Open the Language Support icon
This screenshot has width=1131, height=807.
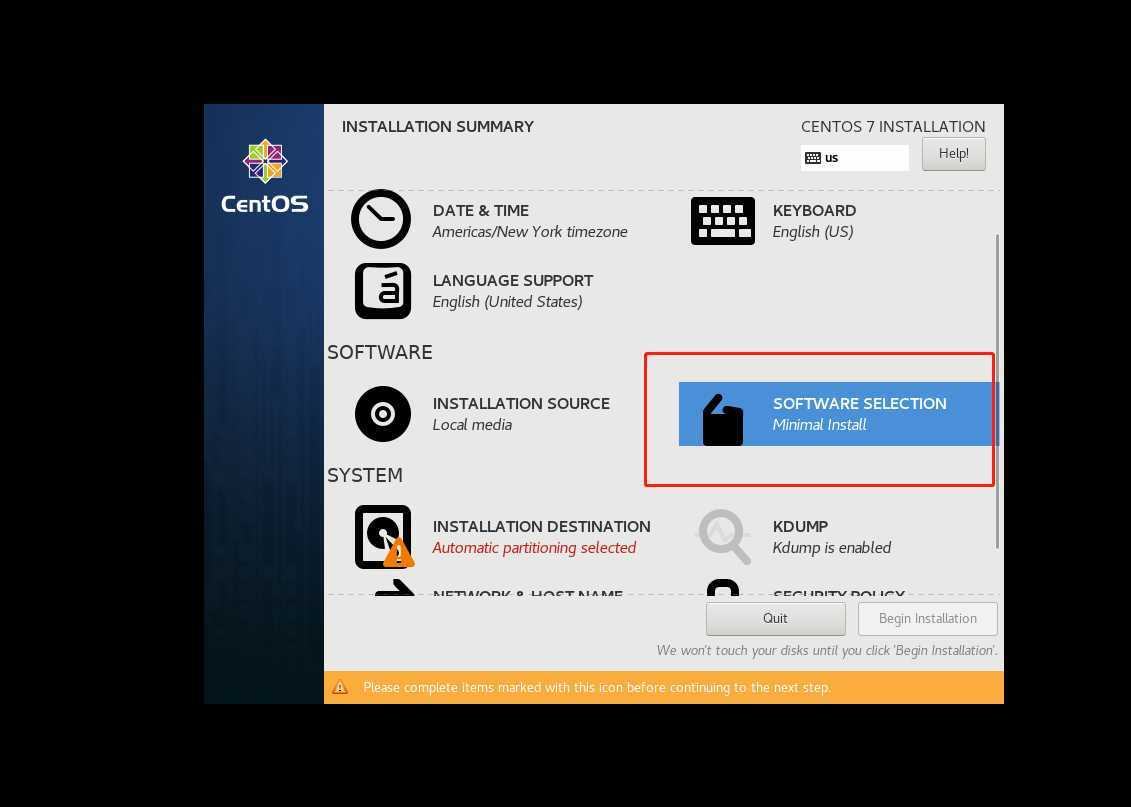coord(383,291)
